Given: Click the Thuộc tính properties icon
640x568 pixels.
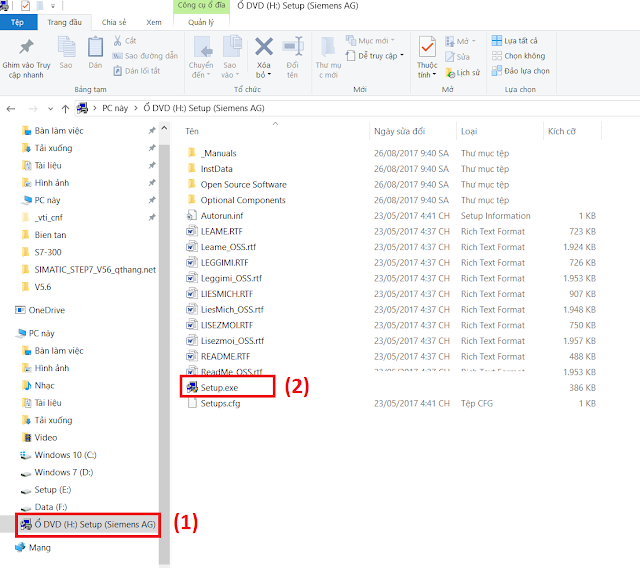Looking at the screenshot, I should coord(427,47).
